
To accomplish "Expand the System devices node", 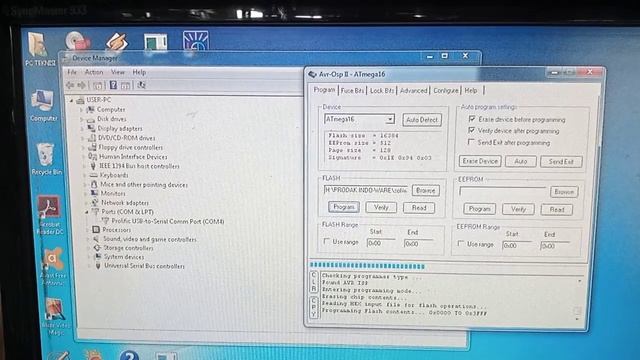I will coord(89,257).
